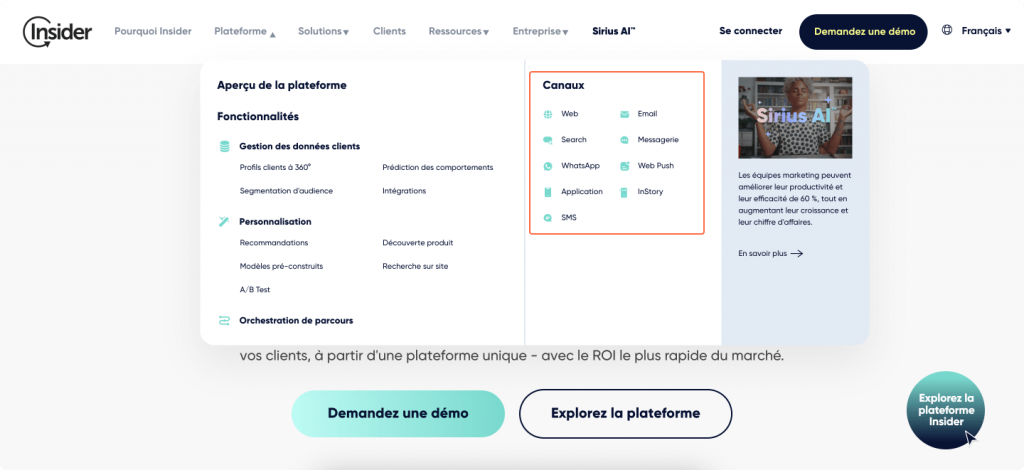Image resolution: width=1024 pixels, height=470 pixels.
Task: Open the Web channel icon
Action: pyautogui.click(x=548, y=114)
